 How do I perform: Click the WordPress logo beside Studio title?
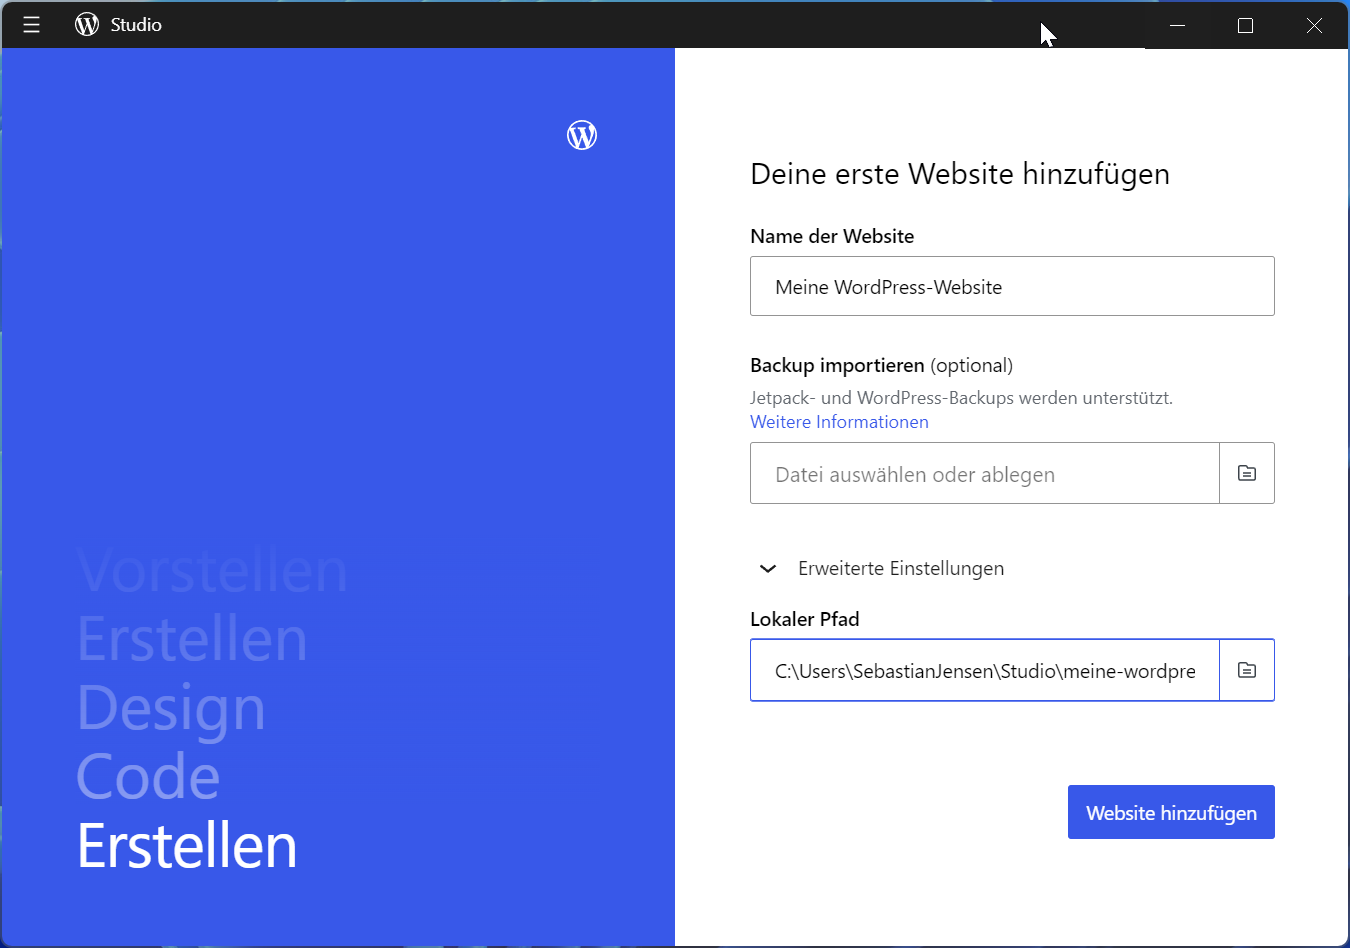click(87, 25)
